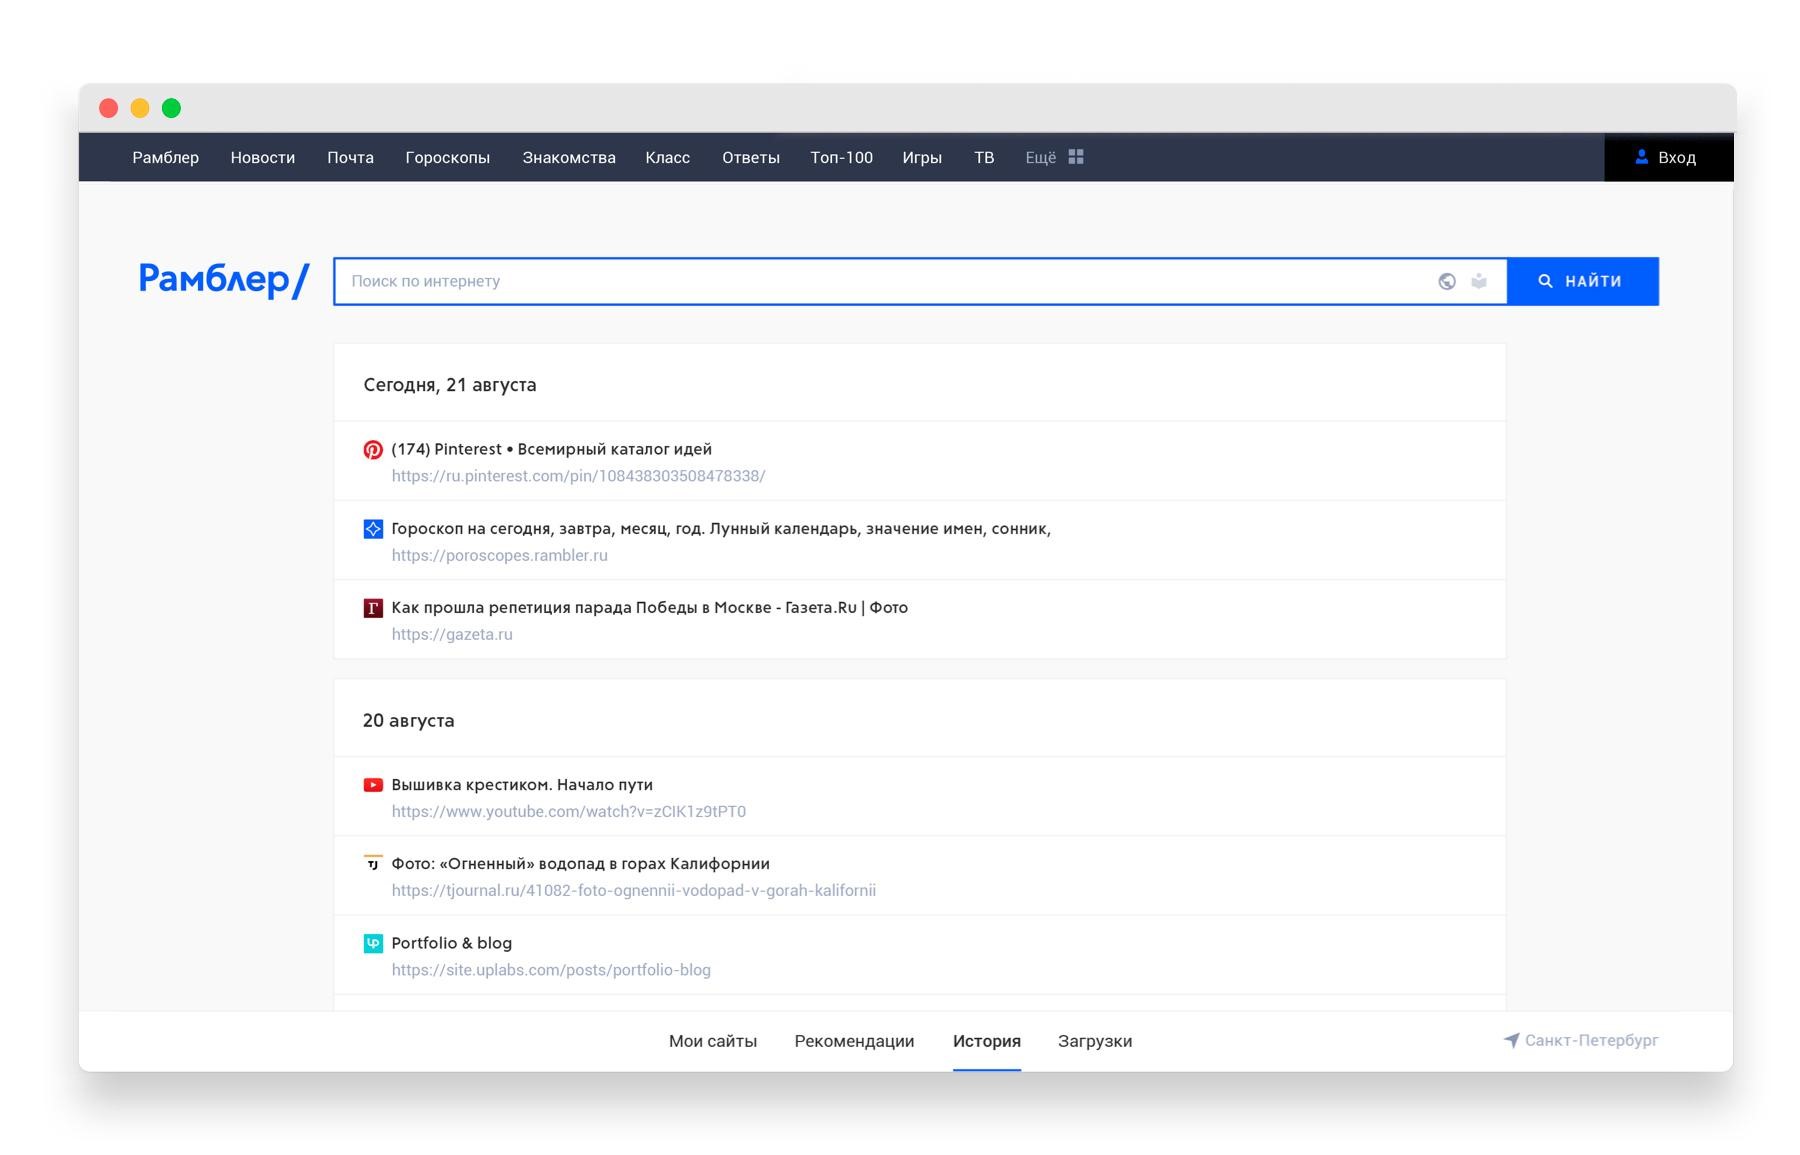Minimize the window with yellow button
The width and height of the screenshot is (1800, 1155).
[x=140, y=108]
